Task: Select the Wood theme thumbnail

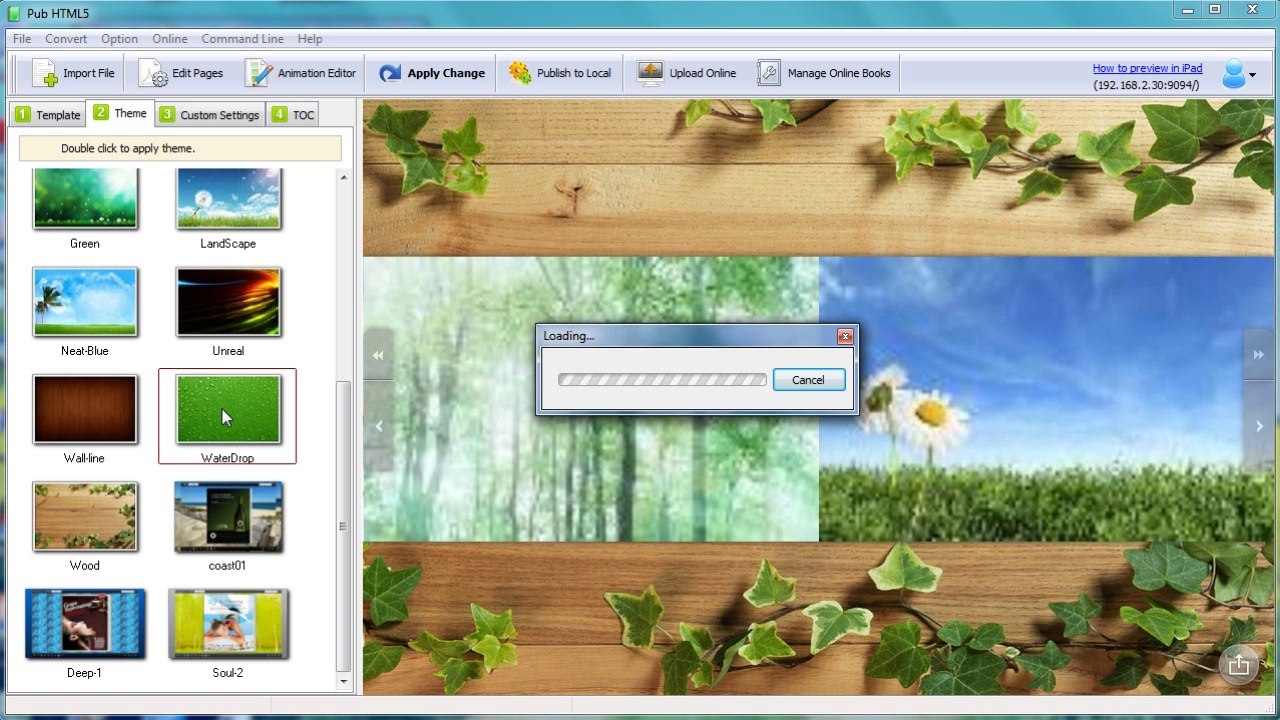Action: (85, 516)
